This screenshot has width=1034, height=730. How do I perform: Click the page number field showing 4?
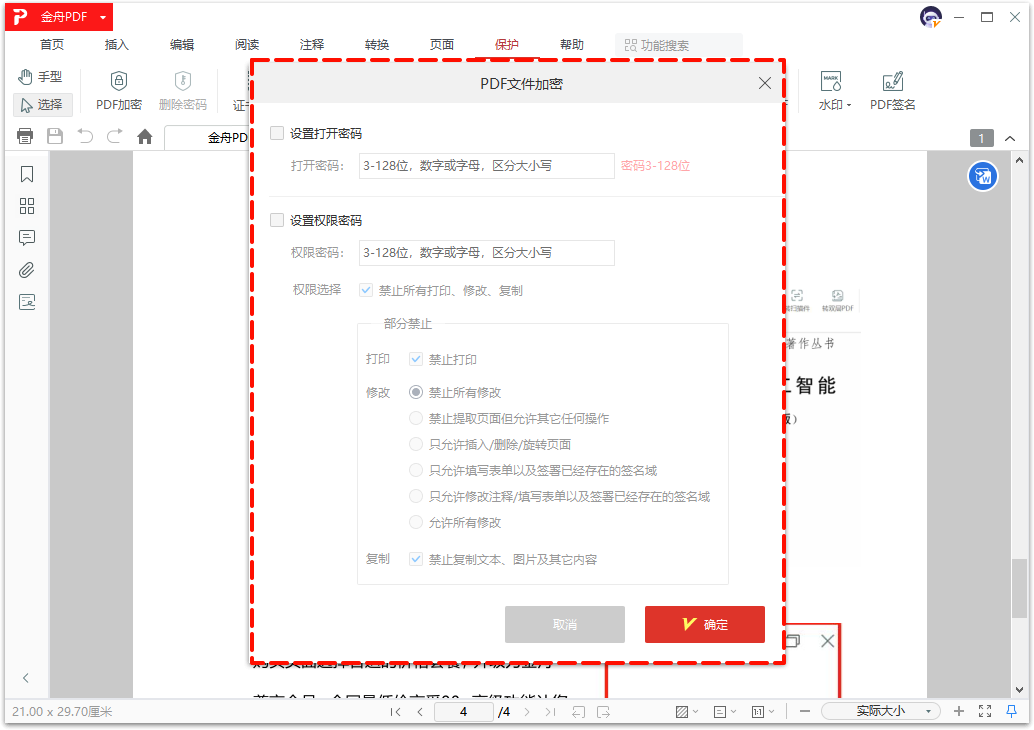[x=464, y=712]
